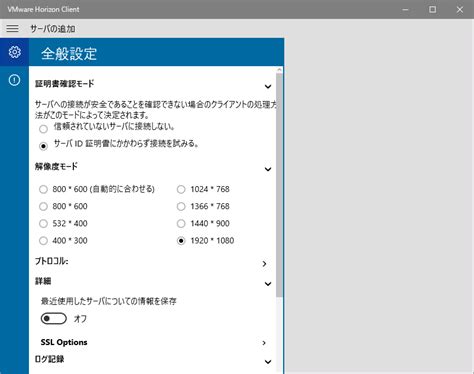Click the 詳細 heading
Viewport: 474px width, 374px height.
(x=43, y=281)
